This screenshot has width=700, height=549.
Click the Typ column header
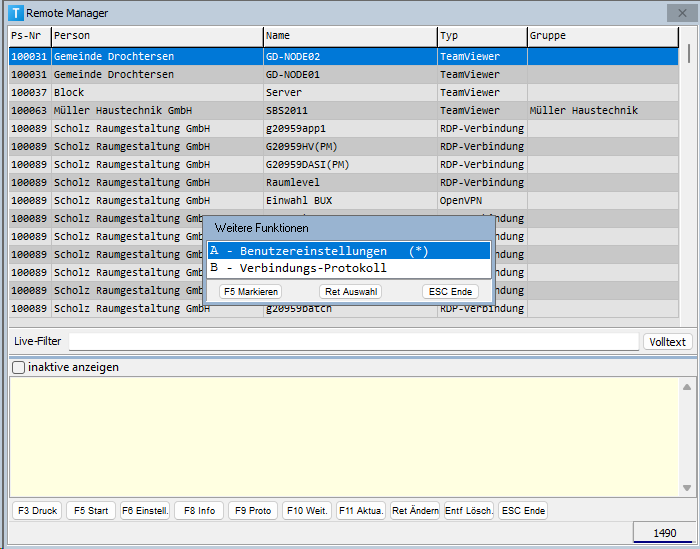[483, 36]
